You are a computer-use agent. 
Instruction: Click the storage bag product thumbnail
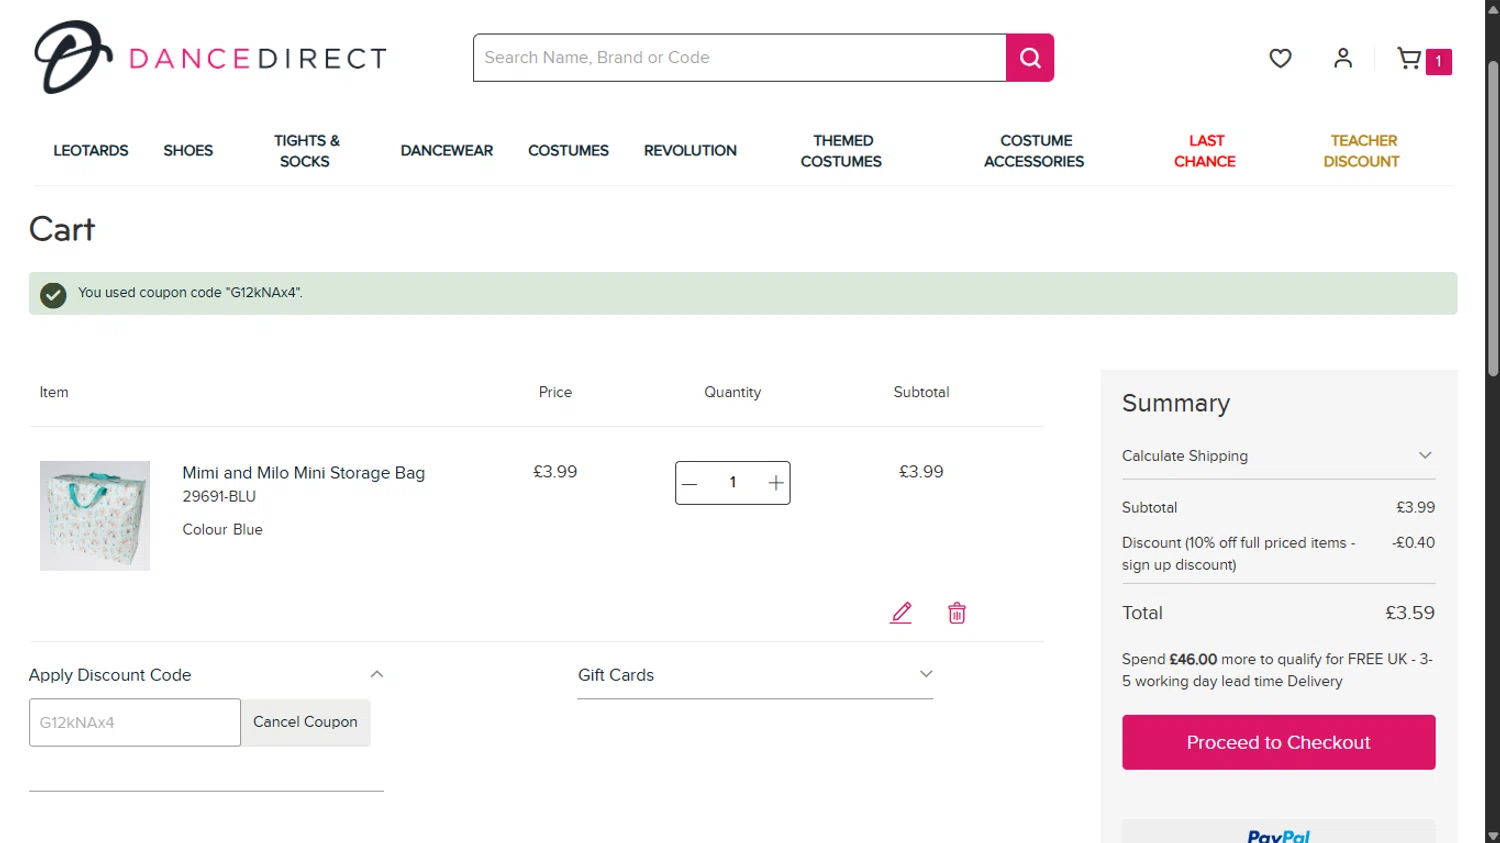click(x=95, y=516)
